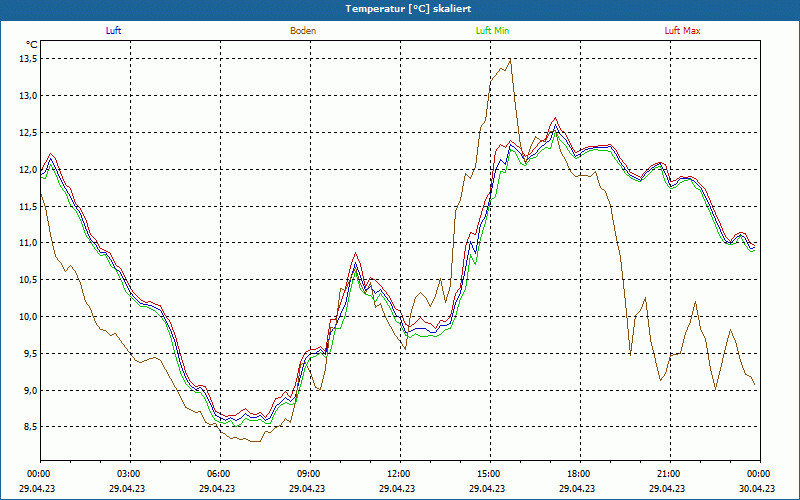Click the 13,5 y-axis value
The height and width of the screenshot is (500, 800).
pos(28,59)
